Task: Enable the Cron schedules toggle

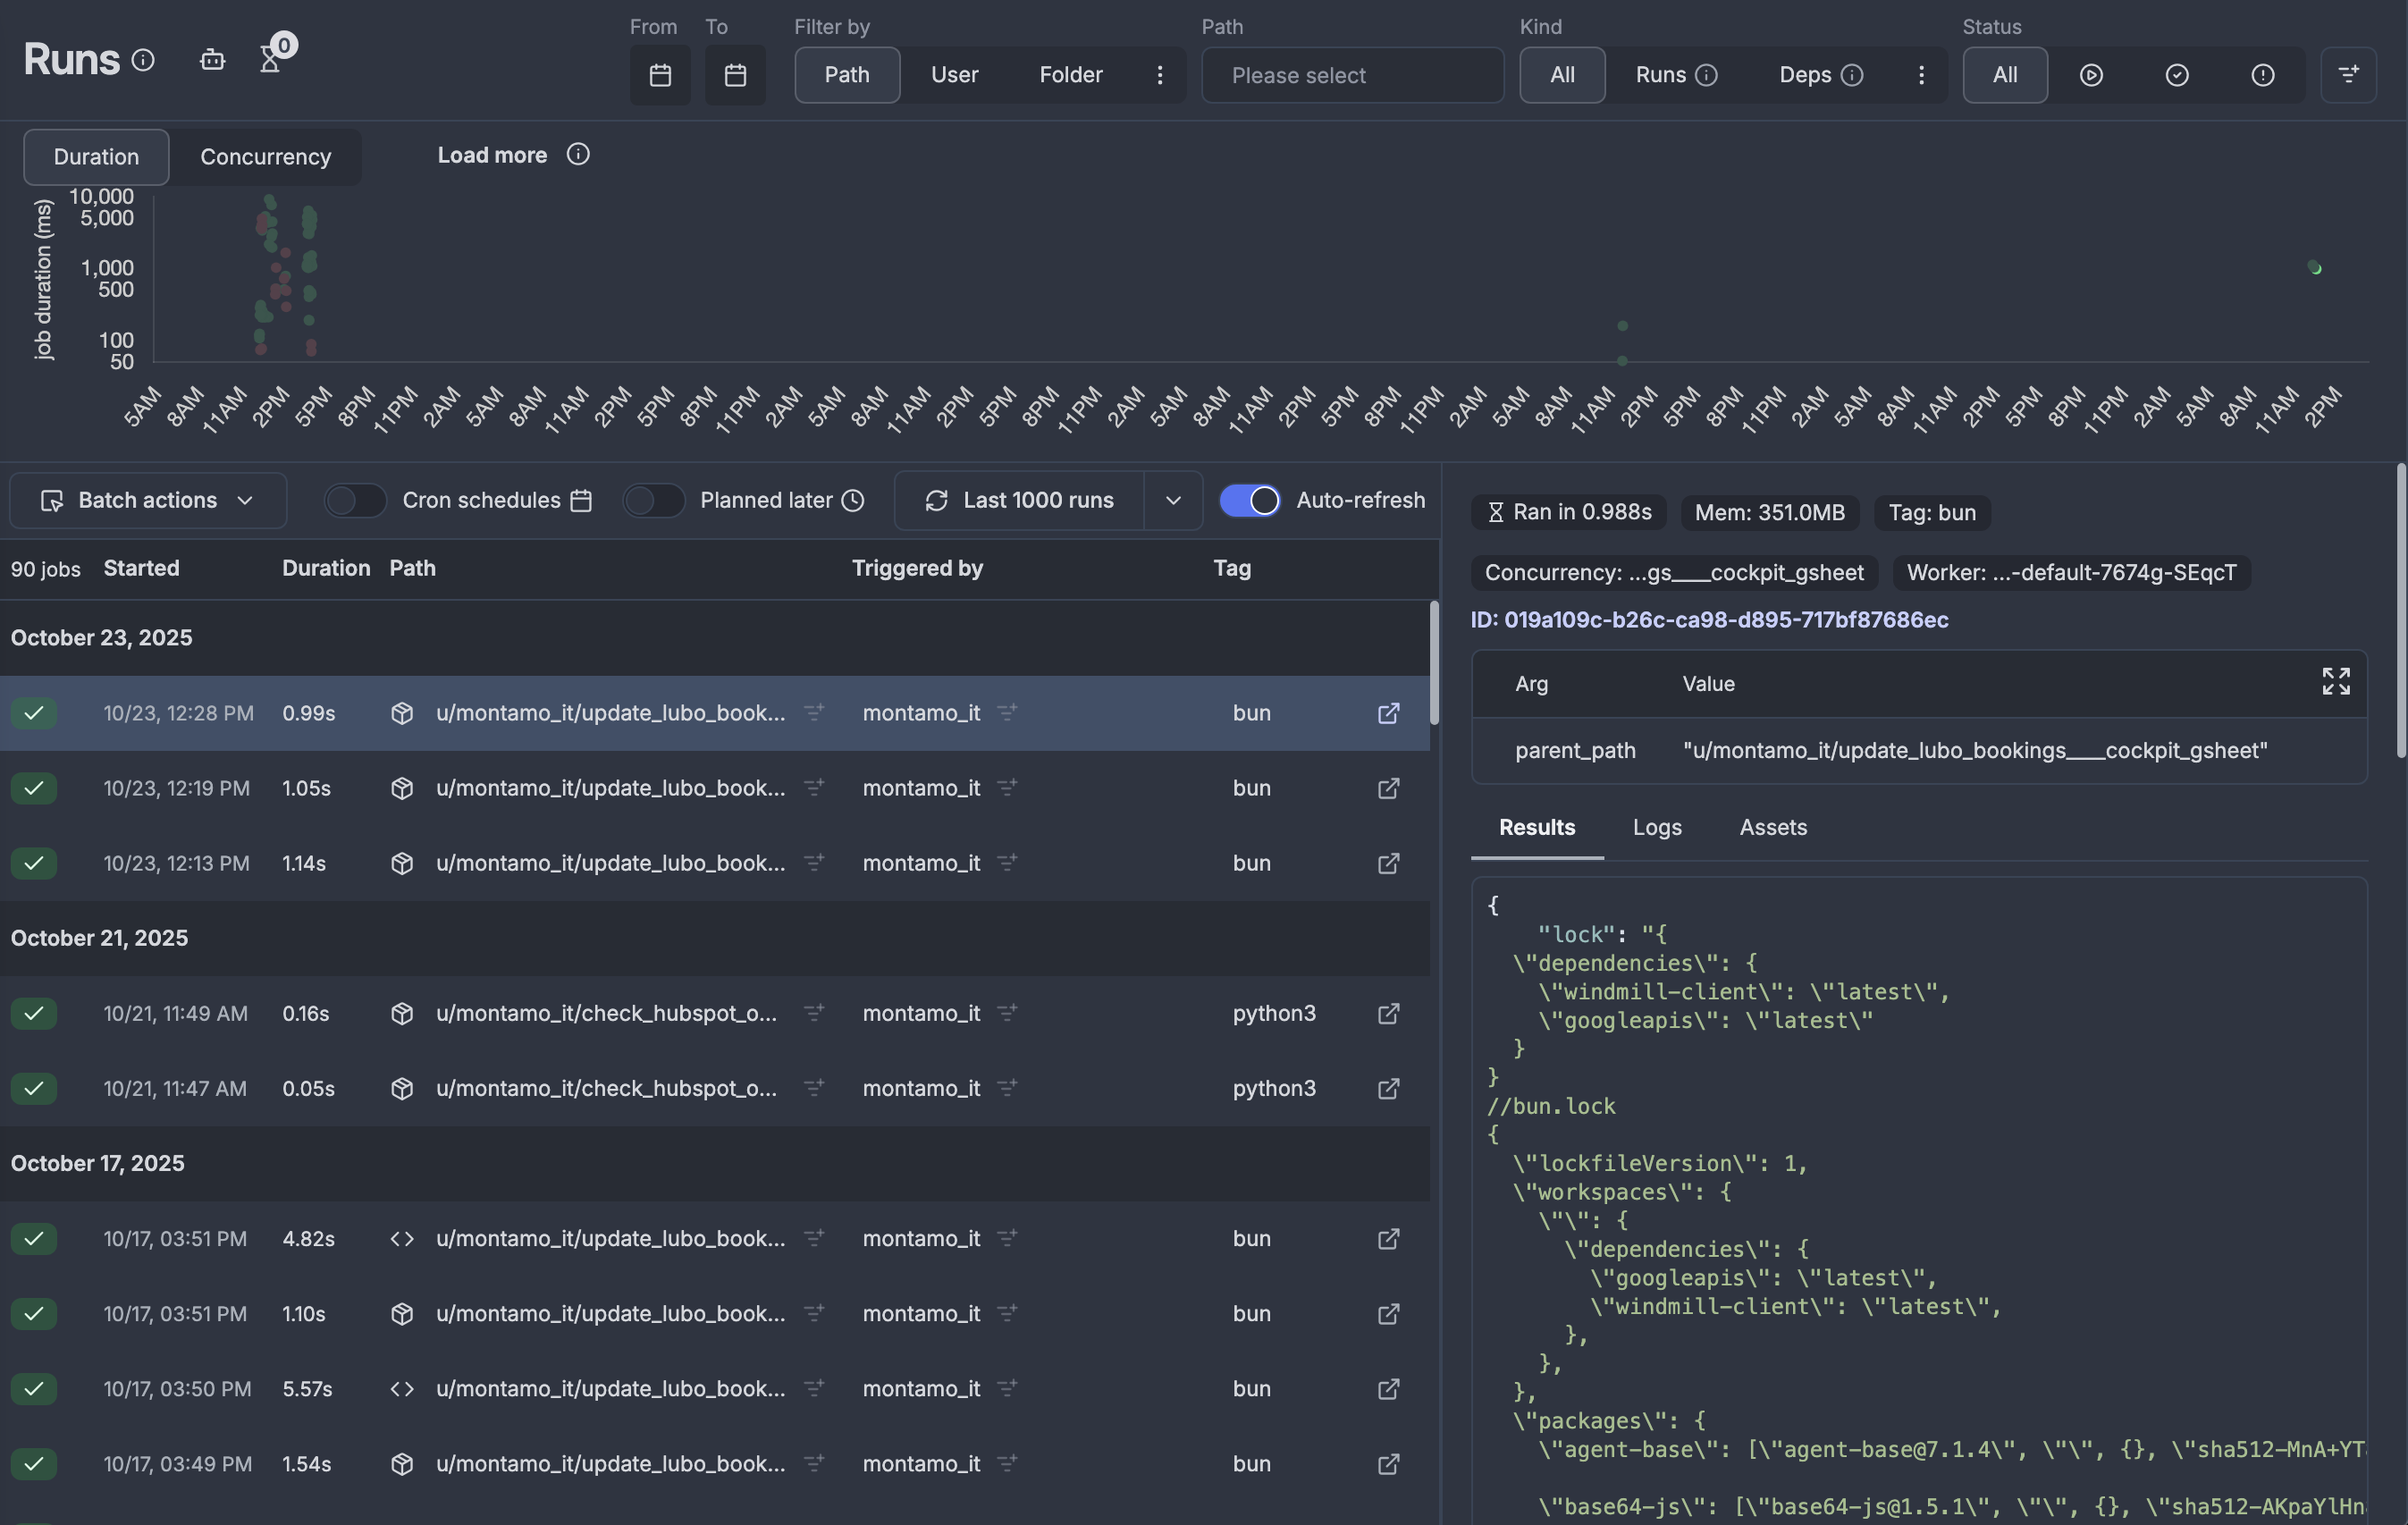Action: pos(355,500)
